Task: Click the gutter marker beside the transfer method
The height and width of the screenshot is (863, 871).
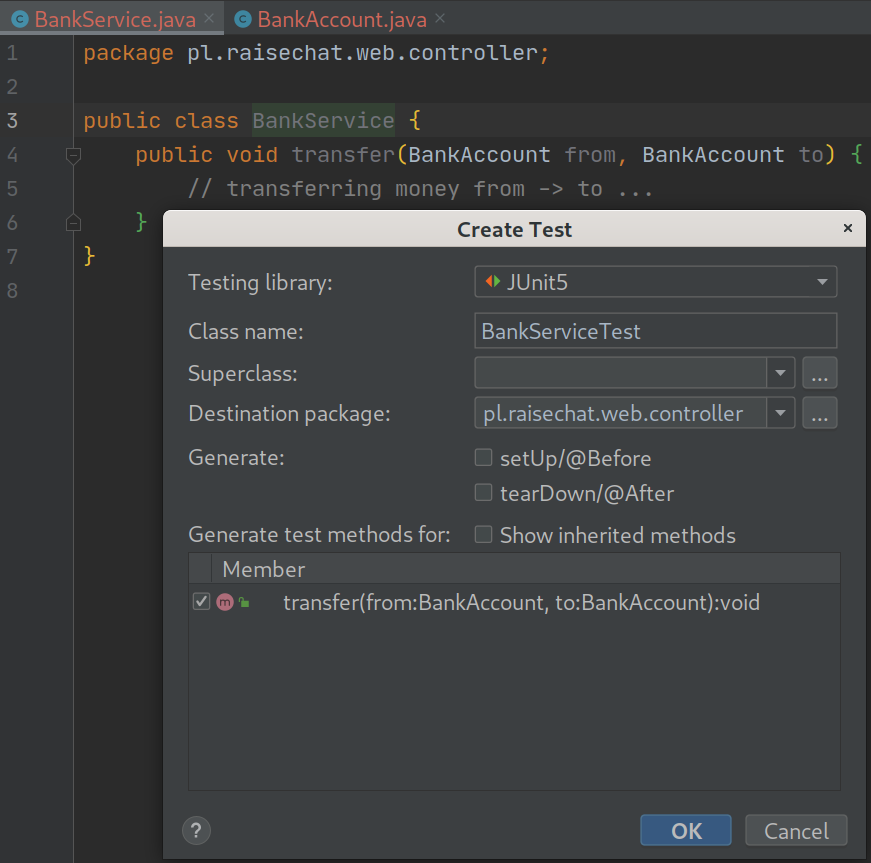Action: [72, 154]
